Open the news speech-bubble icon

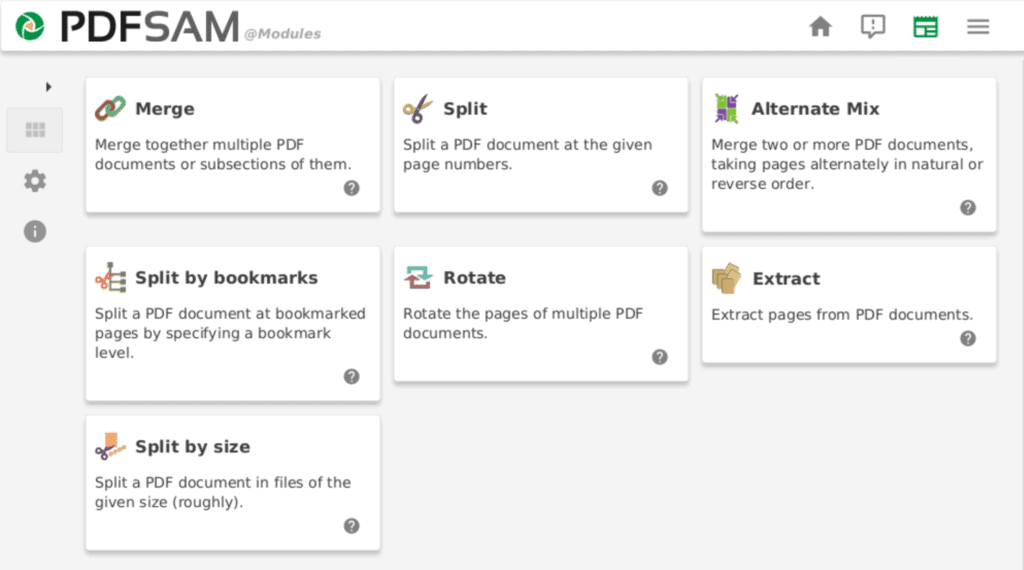point(872,27)
